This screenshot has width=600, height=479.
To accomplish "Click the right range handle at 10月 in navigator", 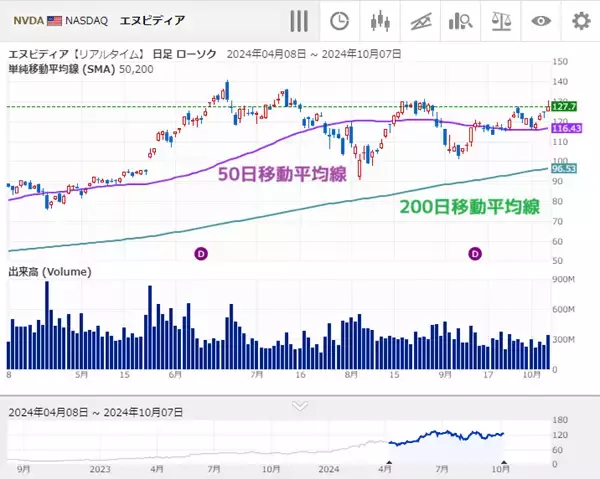I will (504, 462).
